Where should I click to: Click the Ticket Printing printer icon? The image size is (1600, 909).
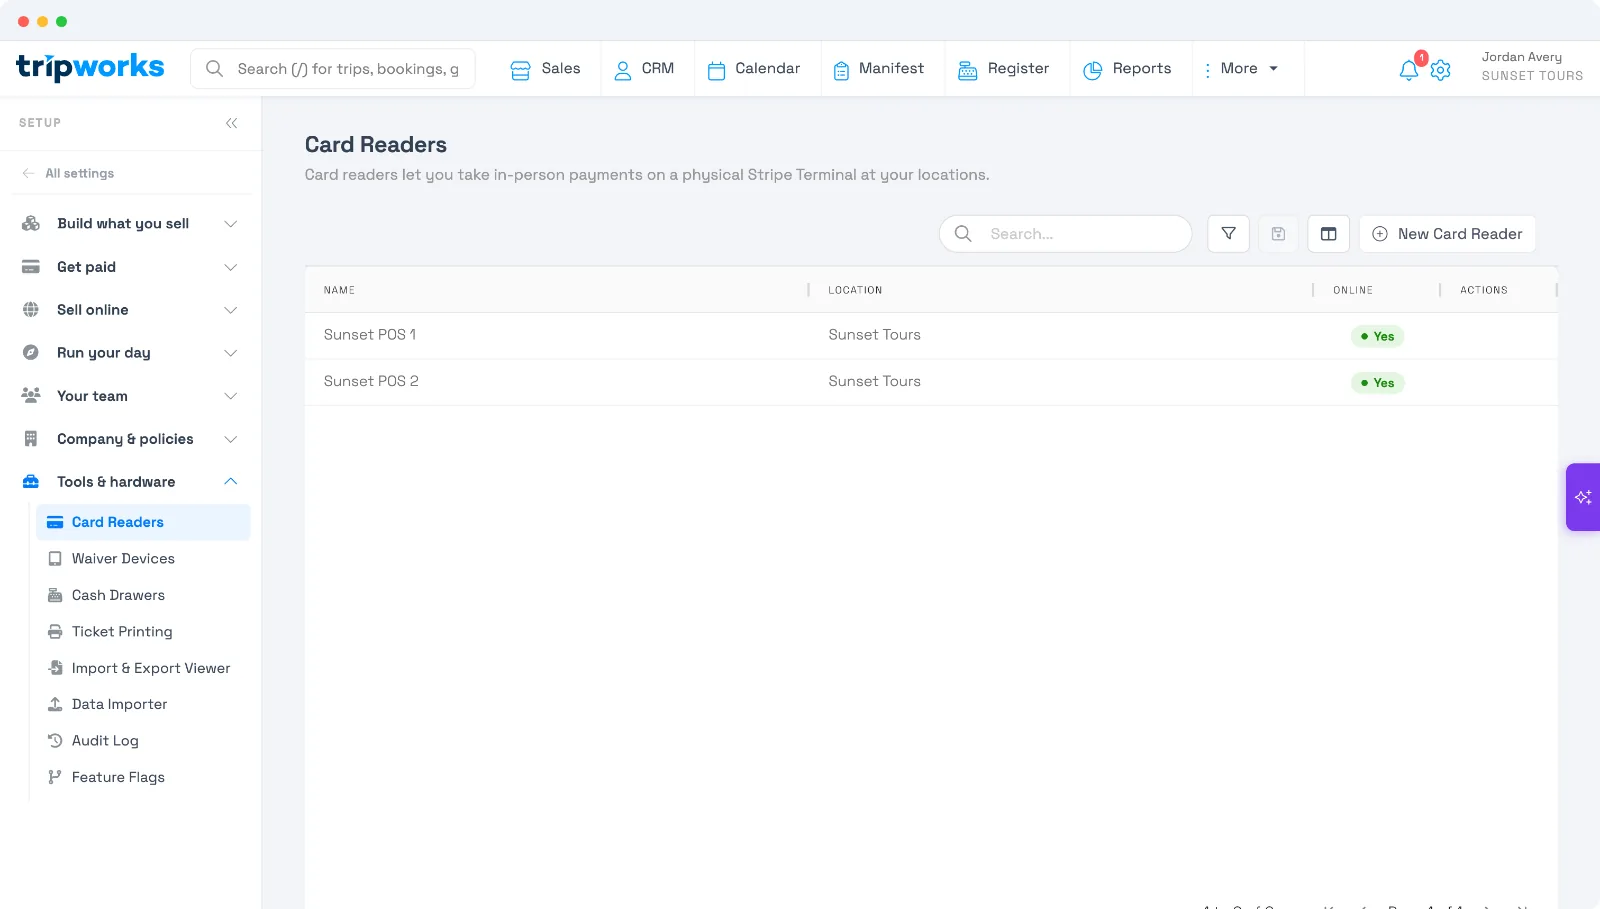[x=55, y=632]
